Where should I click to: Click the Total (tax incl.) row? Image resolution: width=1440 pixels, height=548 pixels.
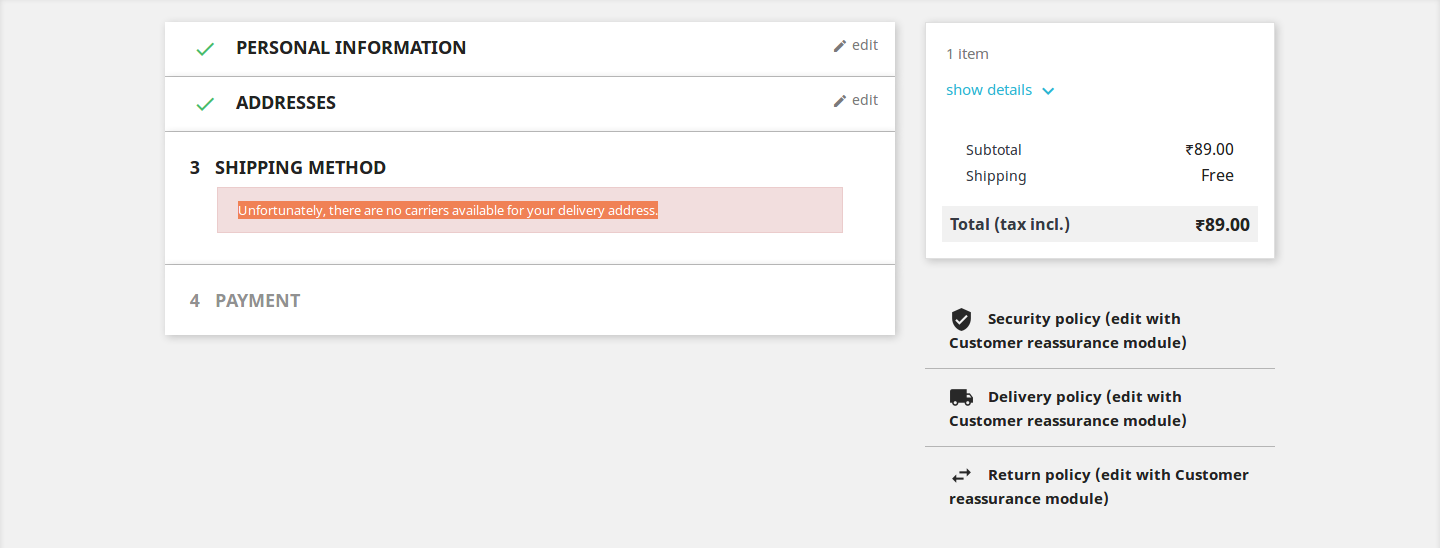click(x=1099, y=224)
